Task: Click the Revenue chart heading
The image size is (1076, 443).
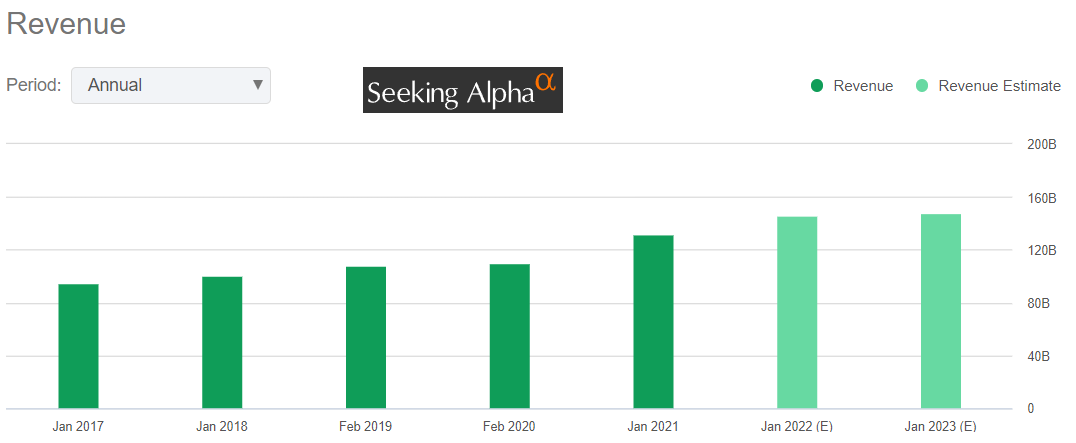Action: point(66,24)
